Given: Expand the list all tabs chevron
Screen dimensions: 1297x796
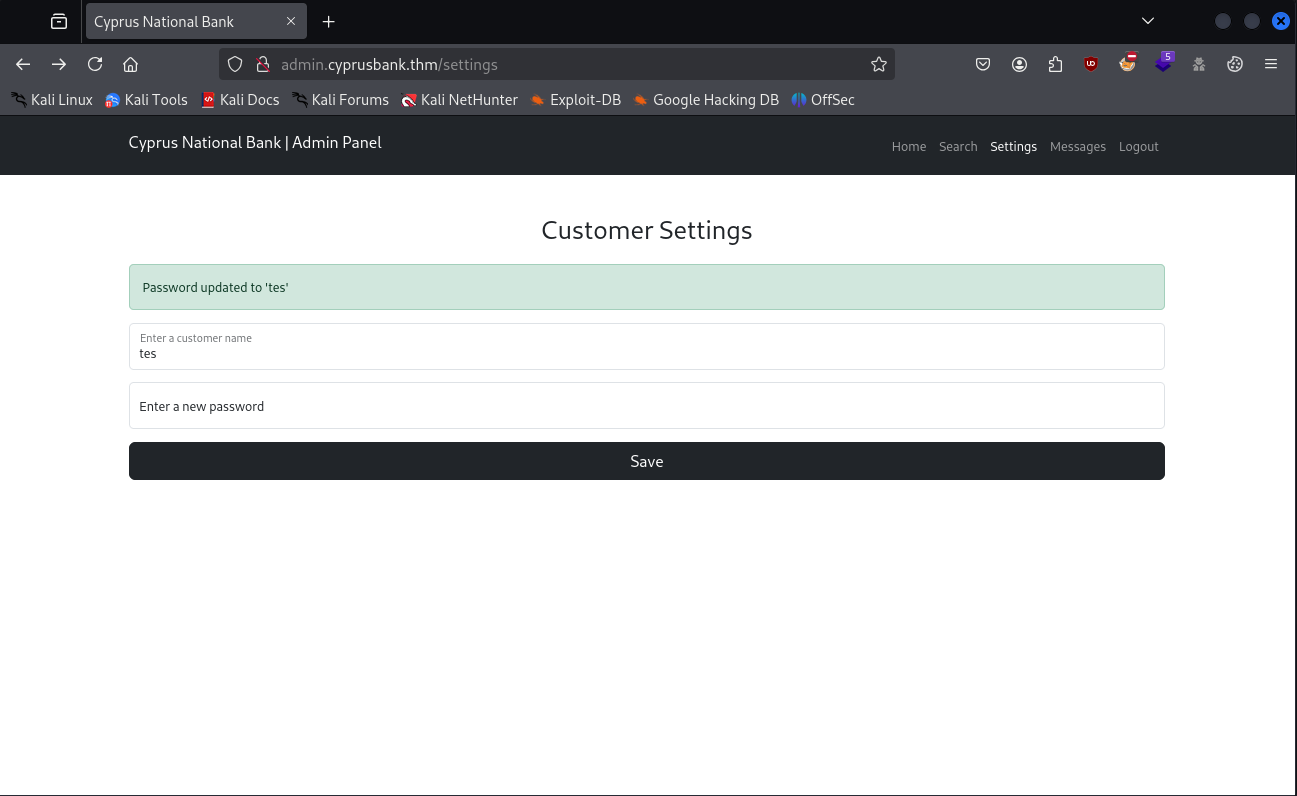Looking at the screenshot, I should click(1148, 21).
